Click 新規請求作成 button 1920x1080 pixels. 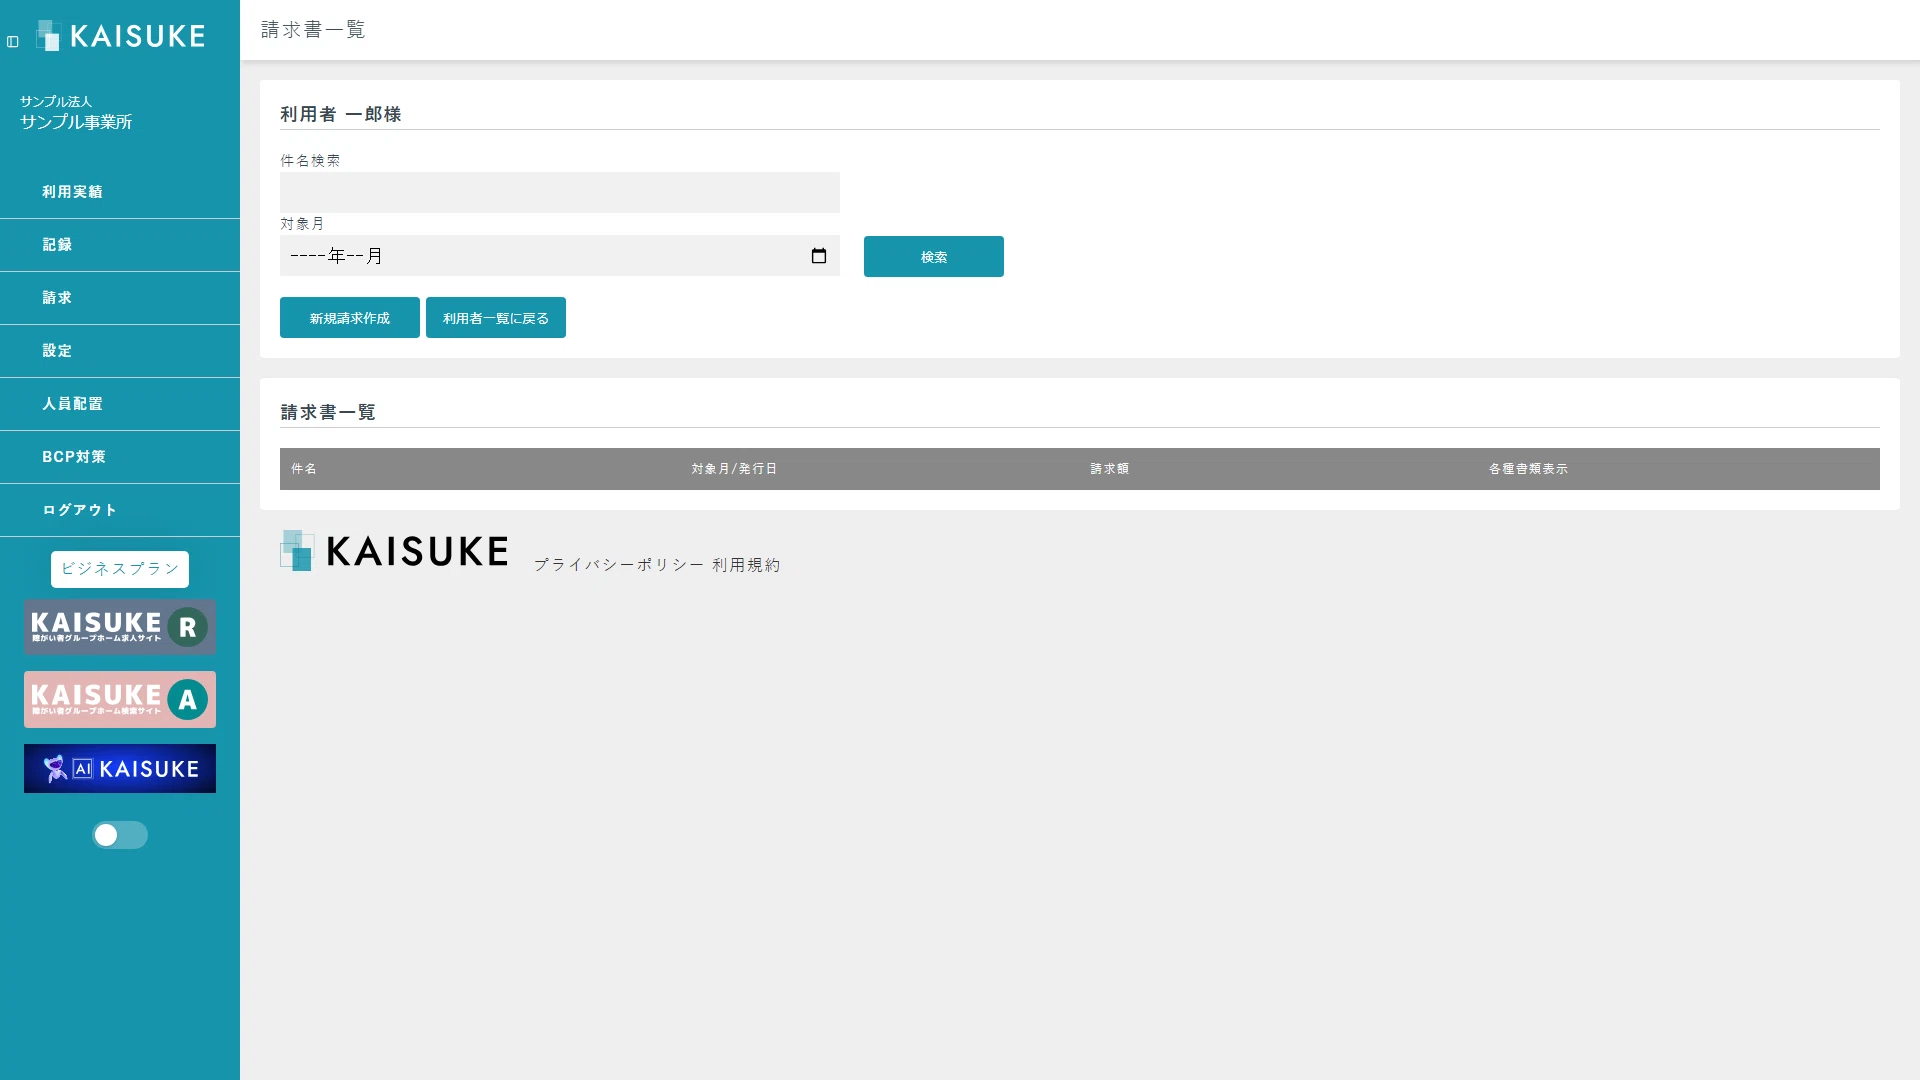(x=350, y=318)
